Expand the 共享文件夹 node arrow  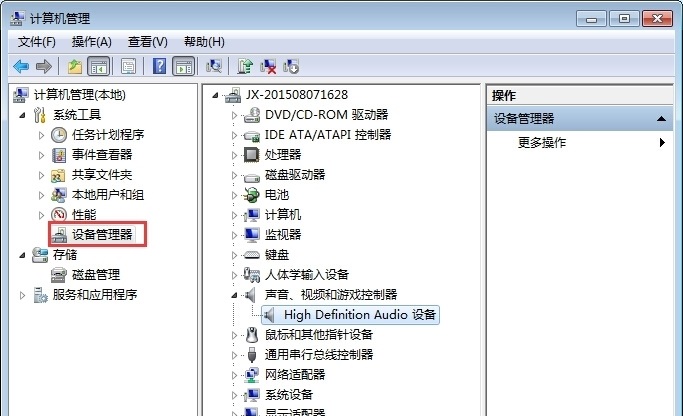point(41,175)
